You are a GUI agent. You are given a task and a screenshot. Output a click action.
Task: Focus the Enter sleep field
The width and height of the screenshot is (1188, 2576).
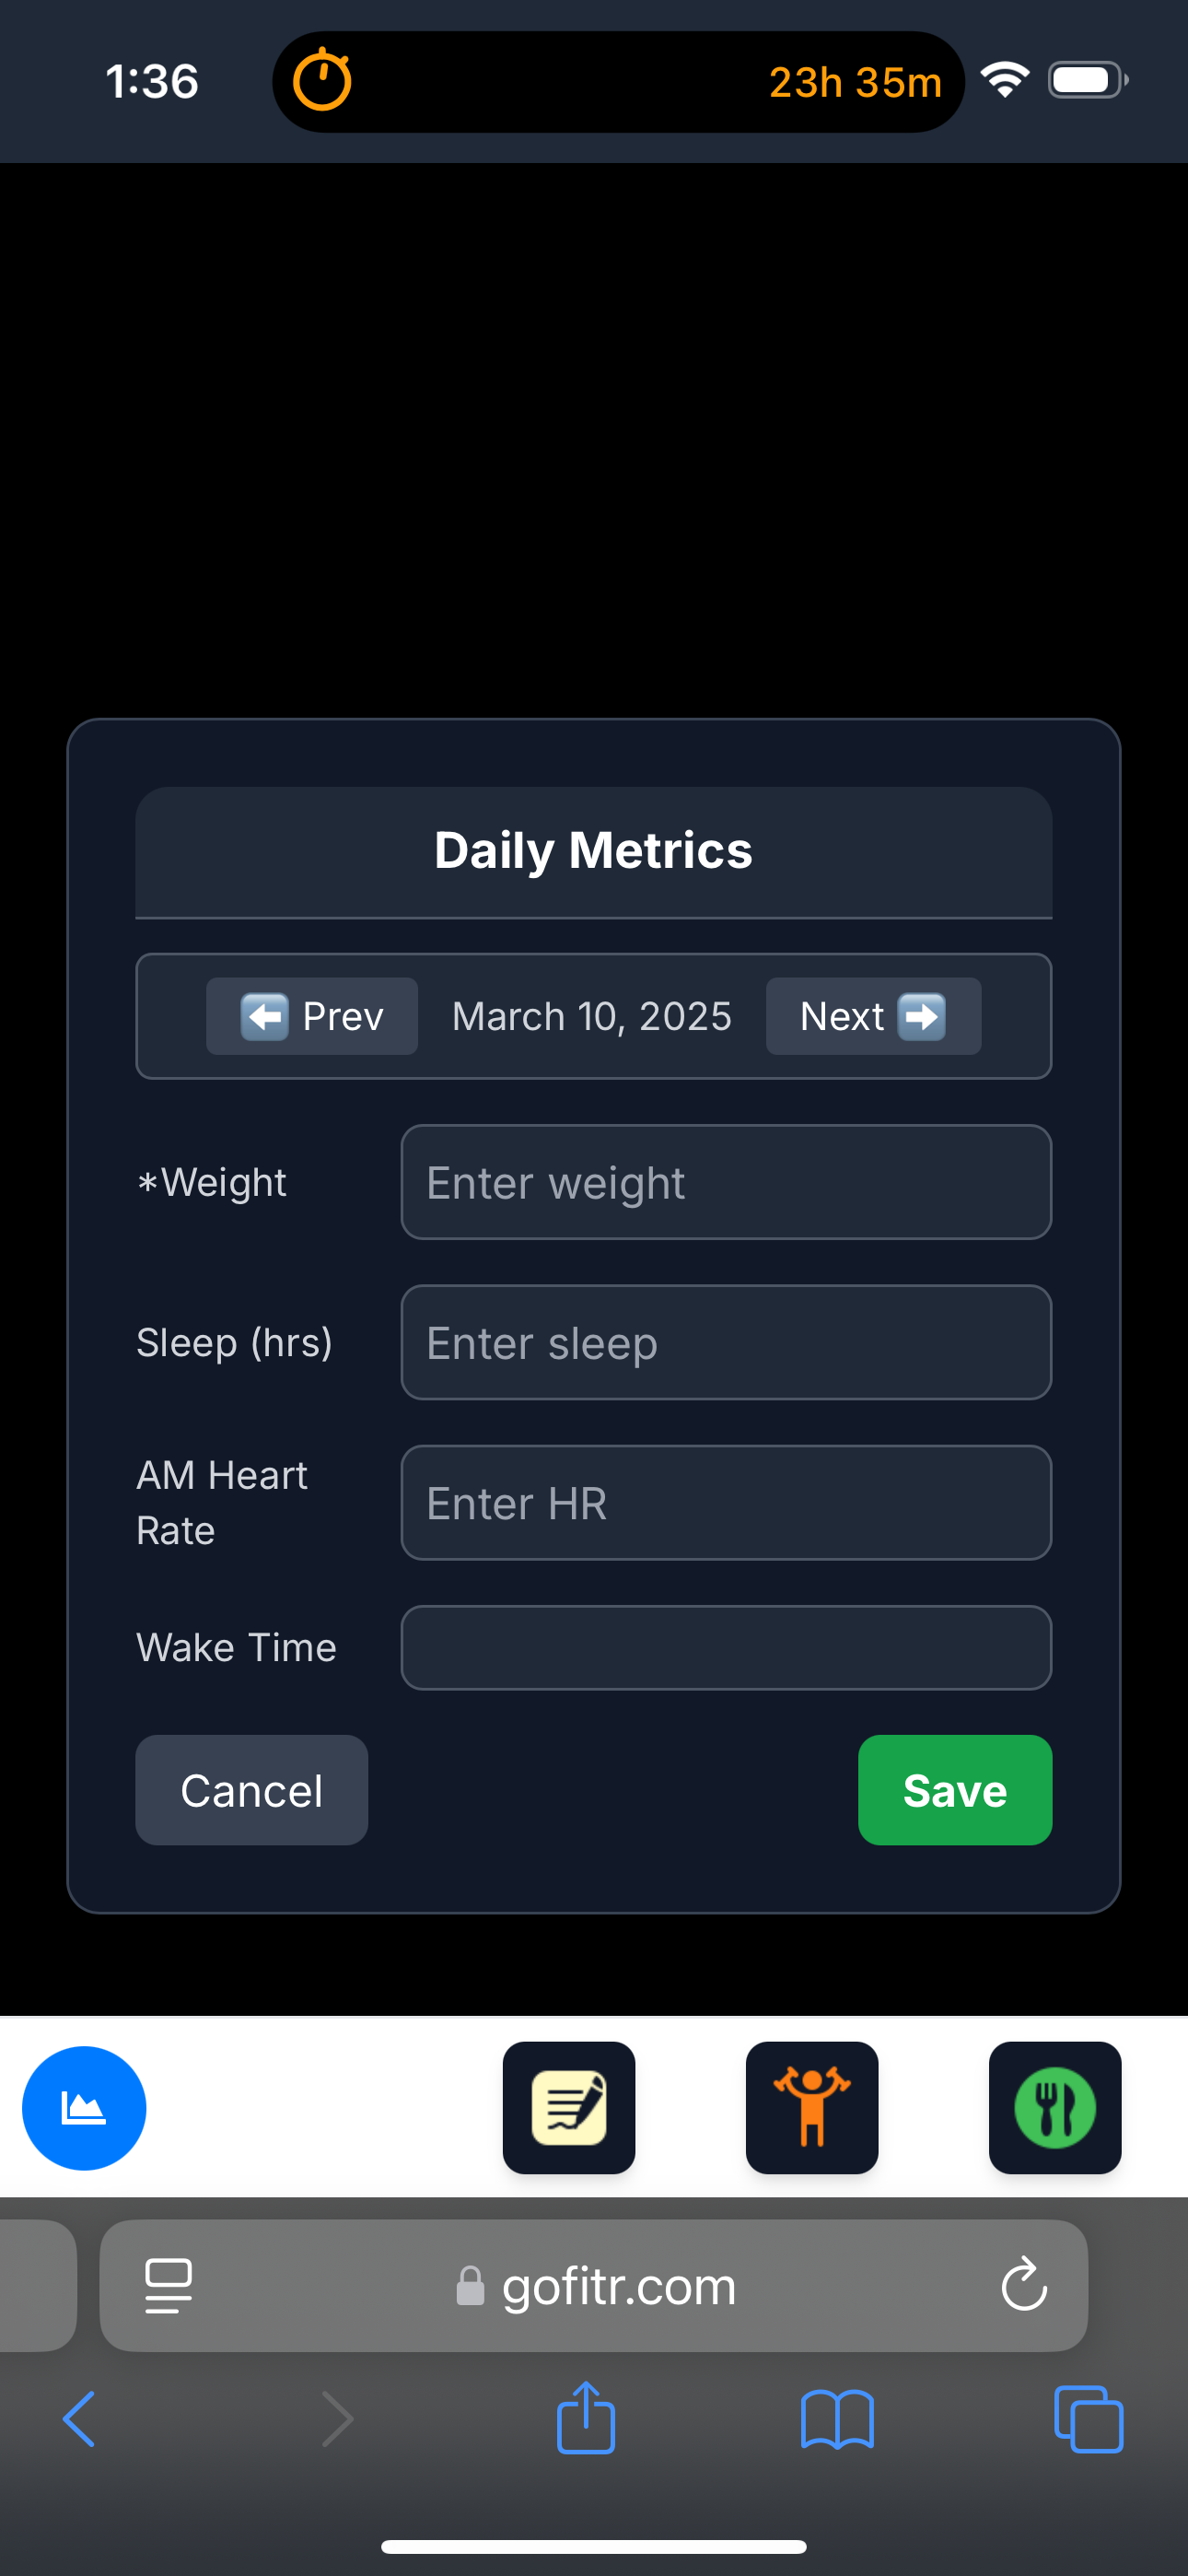[726, 1342]
